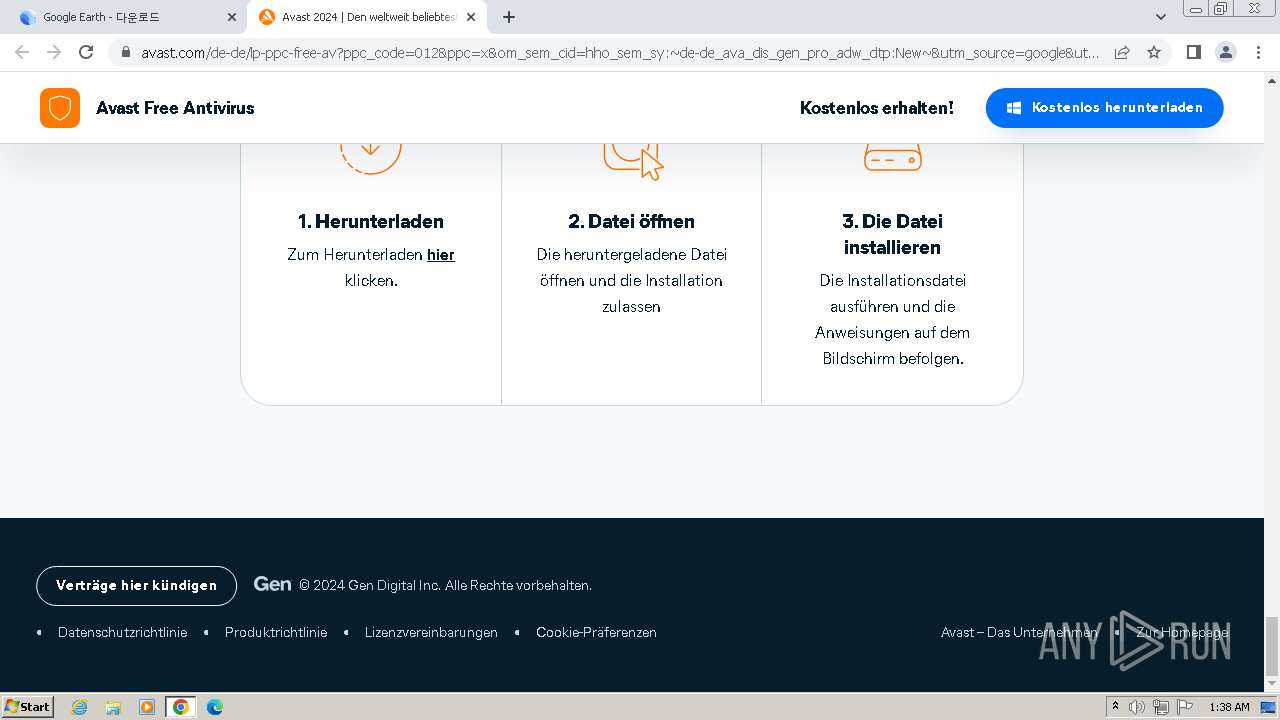Open the tab search dropdown arrow
This screenshot has width=1280, height=720.
click(x=1161, y=17)
